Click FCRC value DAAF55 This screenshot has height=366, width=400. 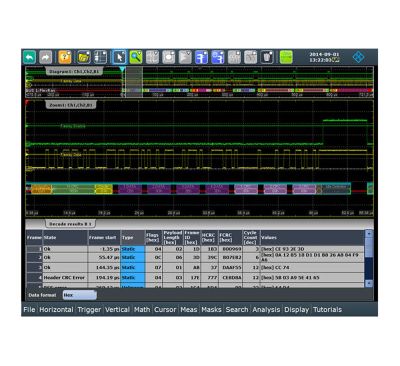coord(230,268)
